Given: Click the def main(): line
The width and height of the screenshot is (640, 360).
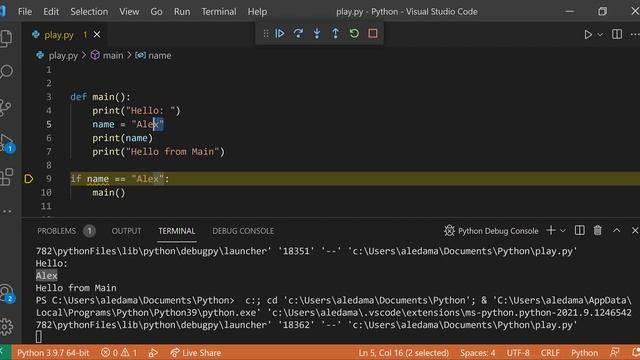Looking at the screenshot, I should [x=100, y=97].
